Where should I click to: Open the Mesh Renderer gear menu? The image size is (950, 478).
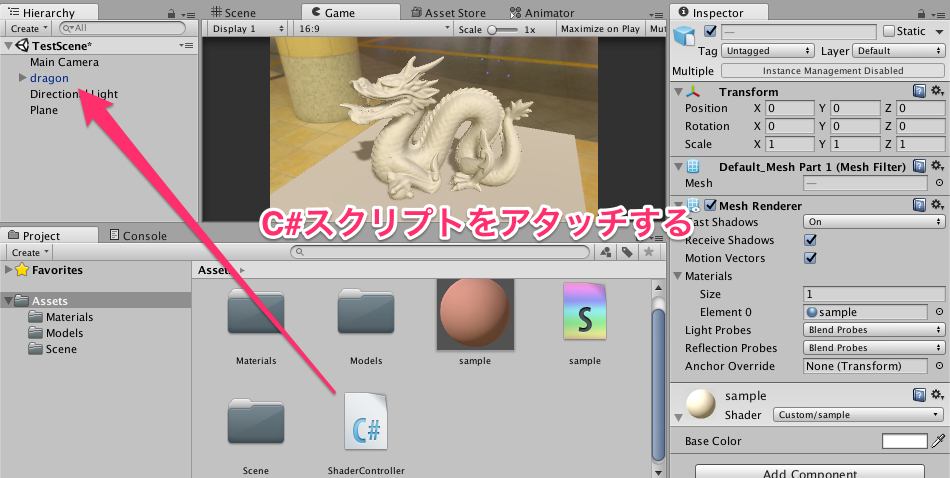[x=937, y=205]
